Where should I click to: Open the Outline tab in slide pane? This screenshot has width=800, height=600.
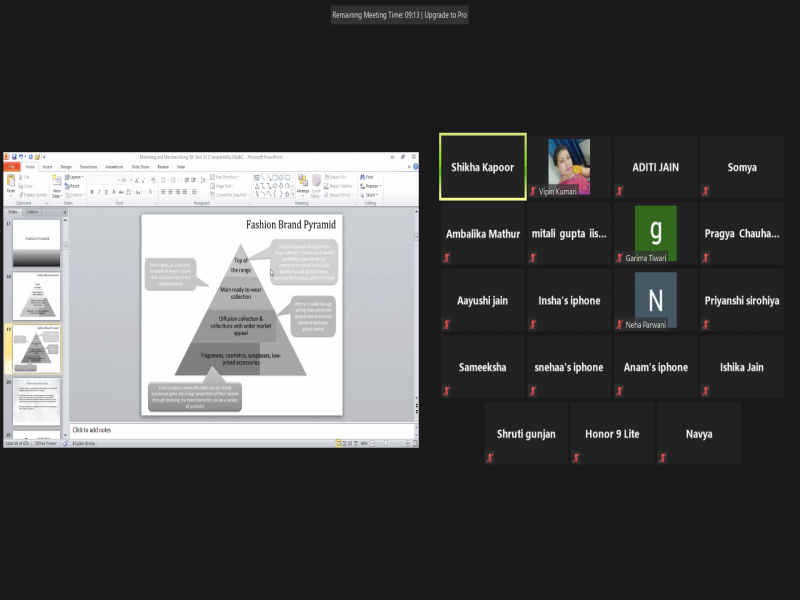click(33, 212)
